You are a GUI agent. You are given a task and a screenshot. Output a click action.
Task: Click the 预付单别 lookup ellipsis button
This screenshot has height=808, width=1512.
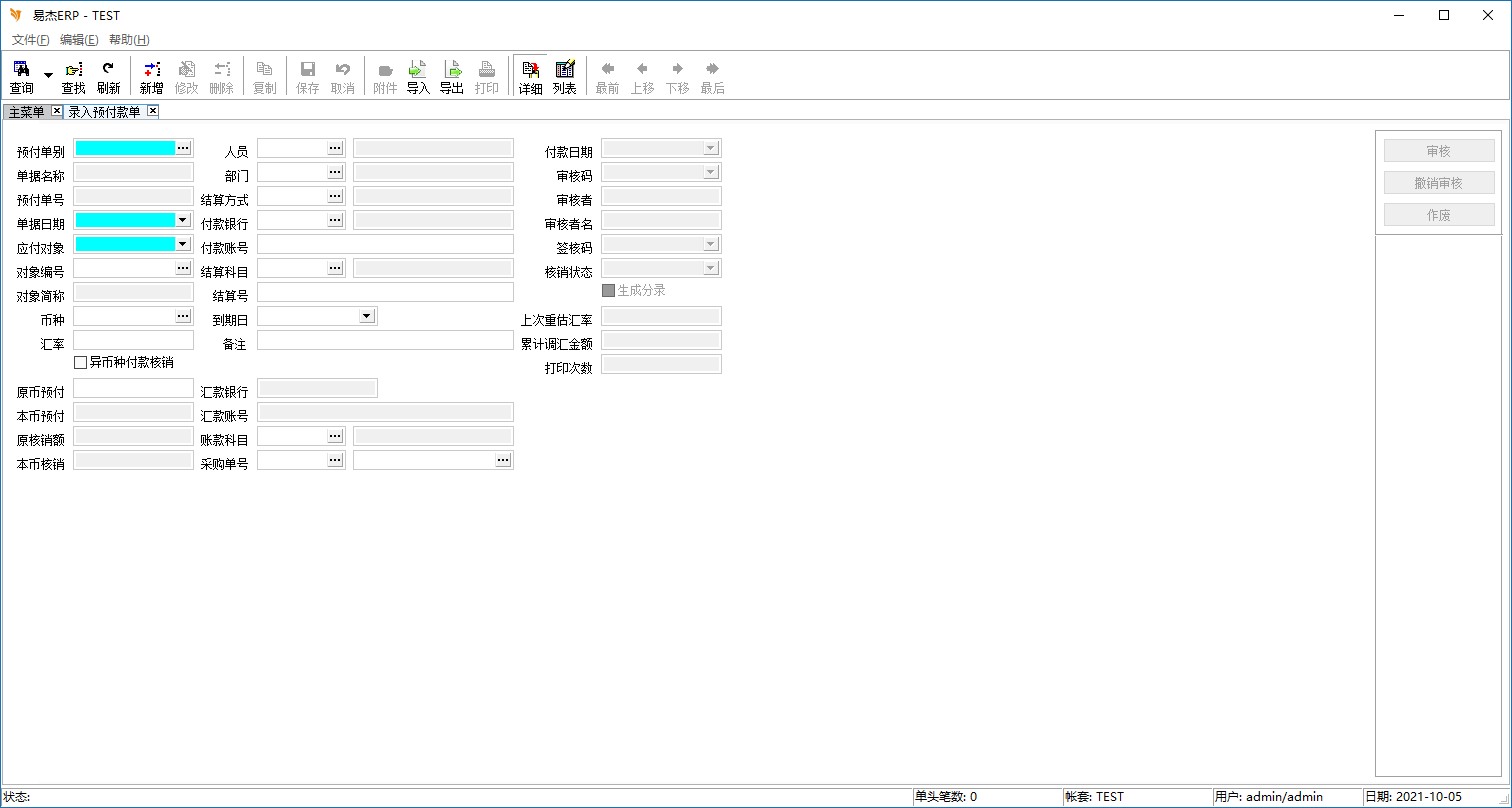[183, 148]
